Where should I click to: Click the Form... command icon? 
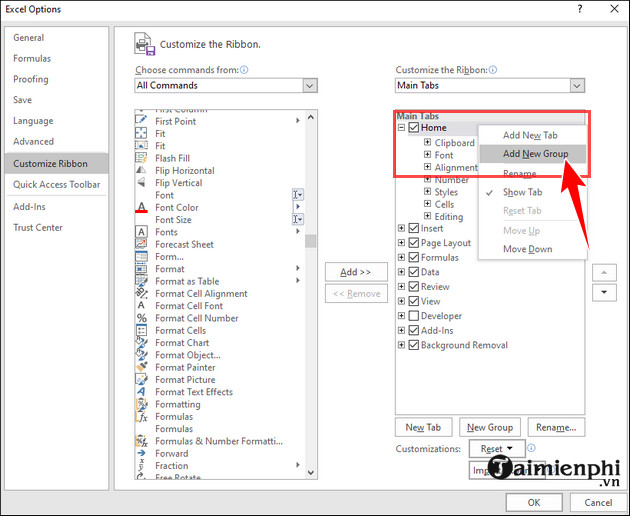(141, 256)
